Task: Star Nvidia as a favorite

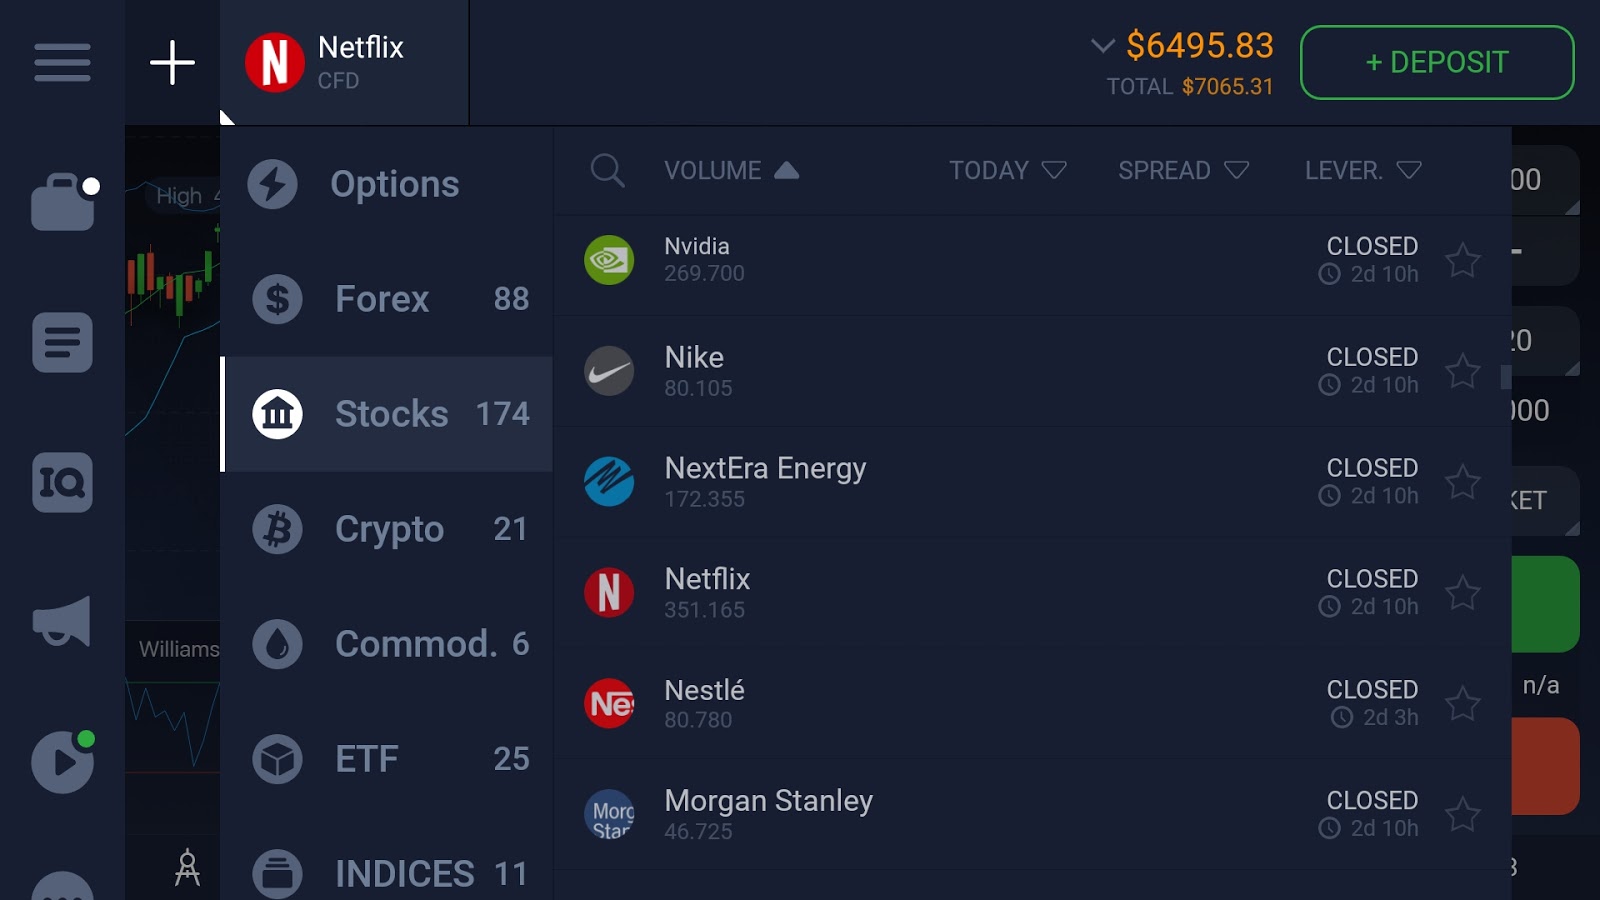Action: pos(1463,260)
